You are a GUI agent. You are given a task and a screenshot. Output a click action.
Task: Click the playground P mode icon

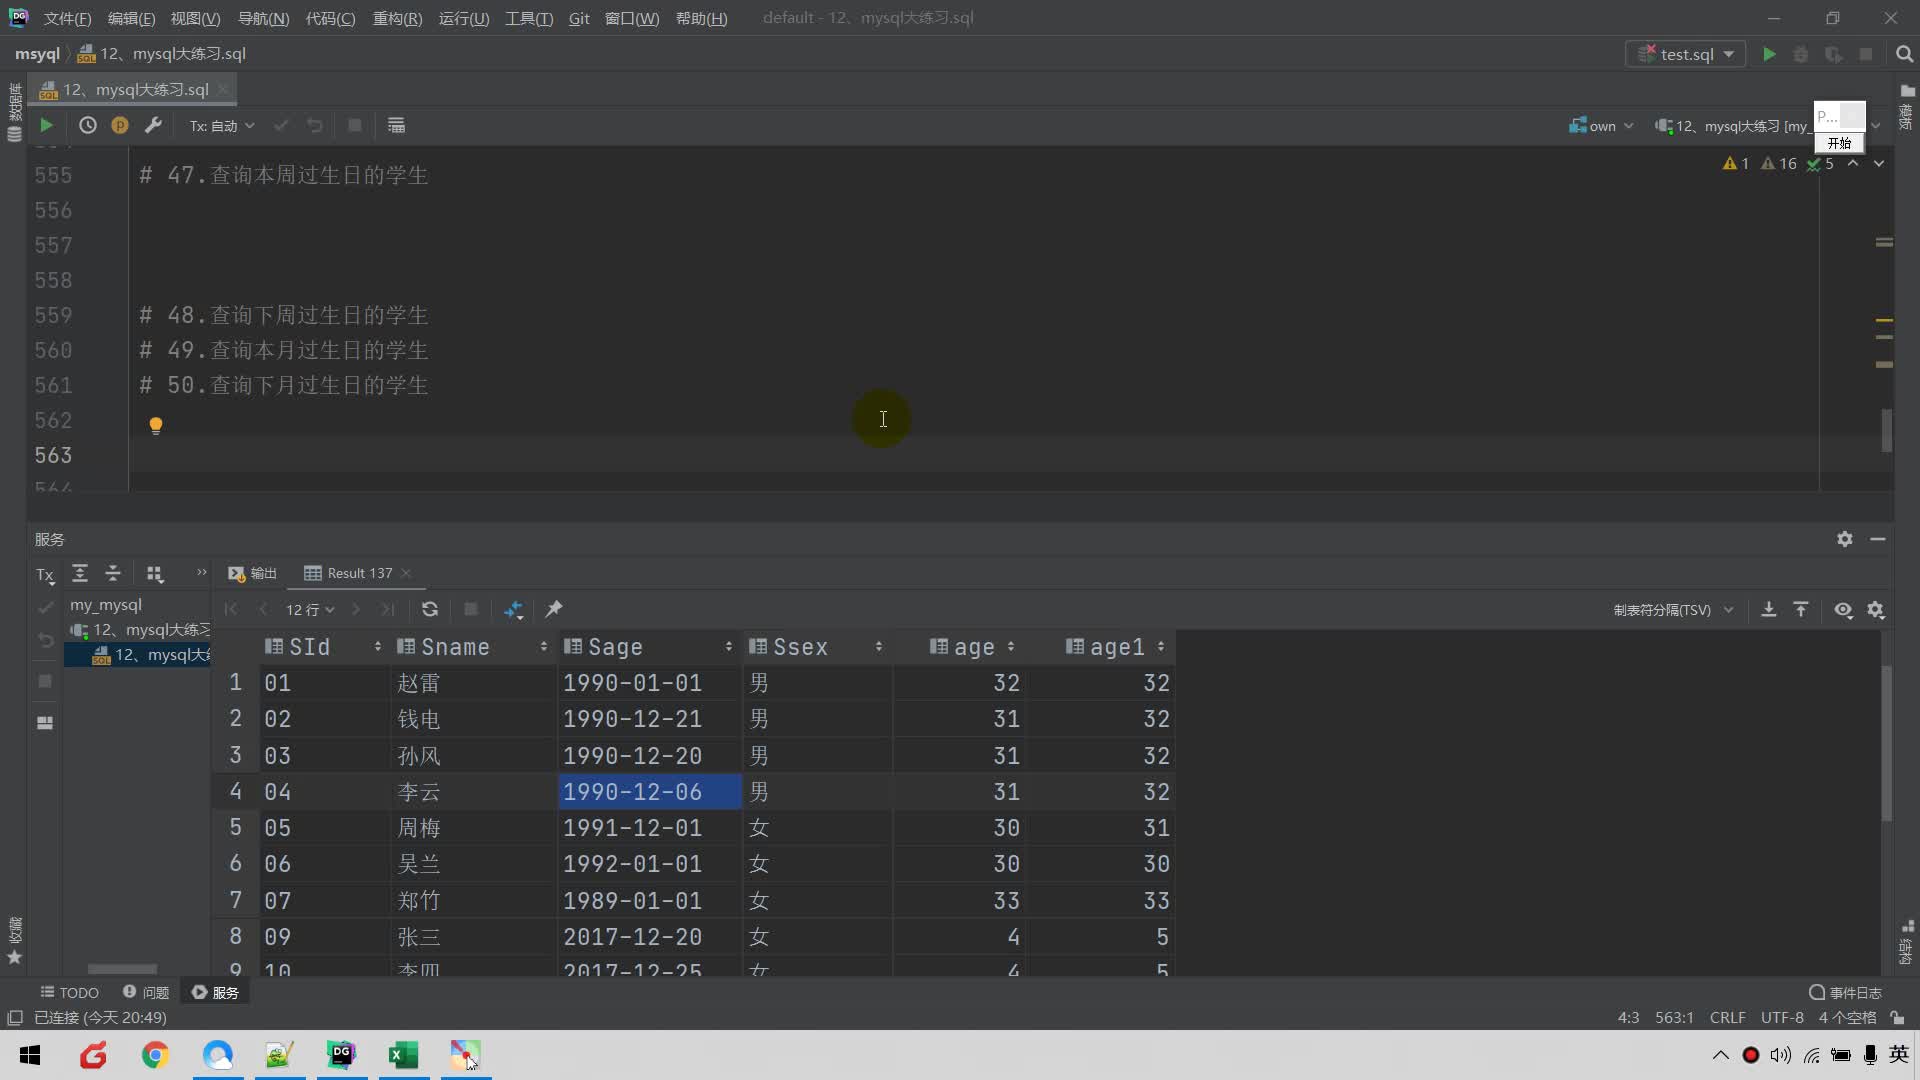[x=120, y=125]
